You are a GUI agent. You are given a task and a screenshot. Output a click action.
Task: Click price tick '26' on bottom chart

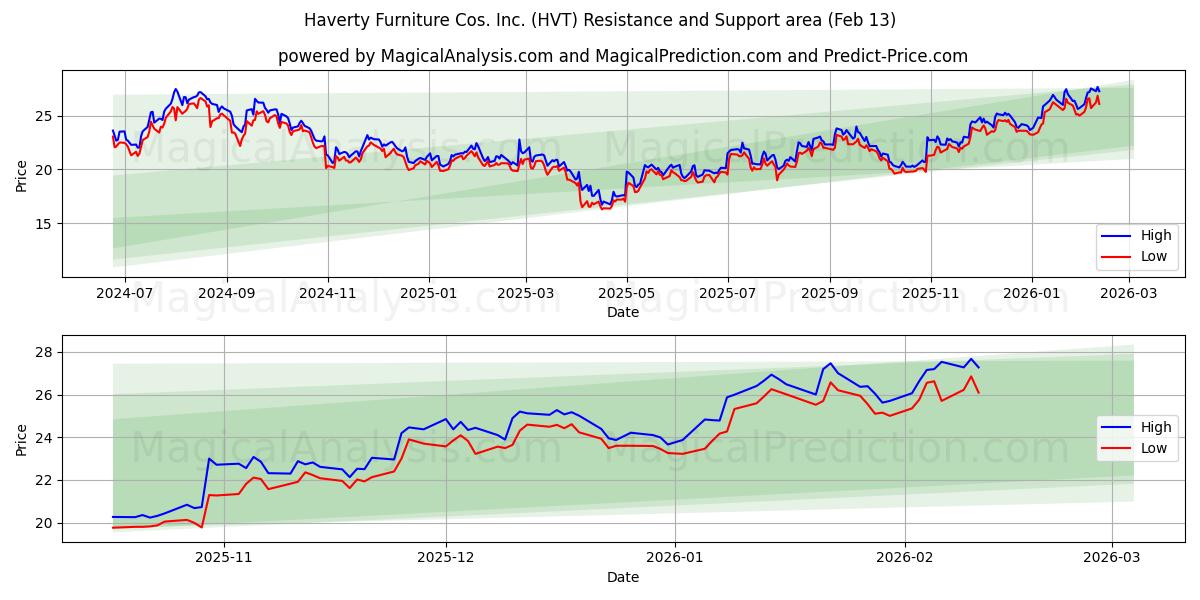coord(46,396)
